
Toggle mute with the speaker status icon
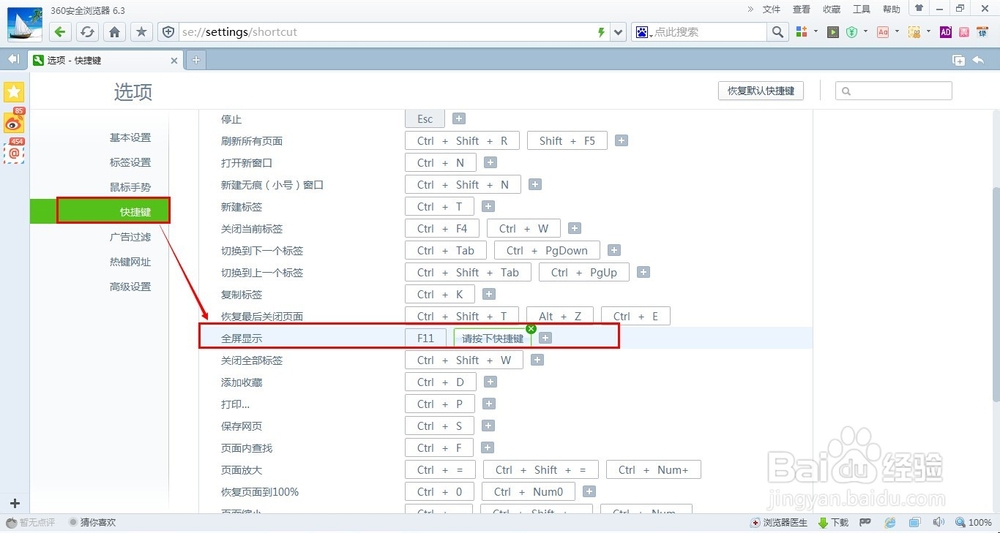(x=939, y=523)
